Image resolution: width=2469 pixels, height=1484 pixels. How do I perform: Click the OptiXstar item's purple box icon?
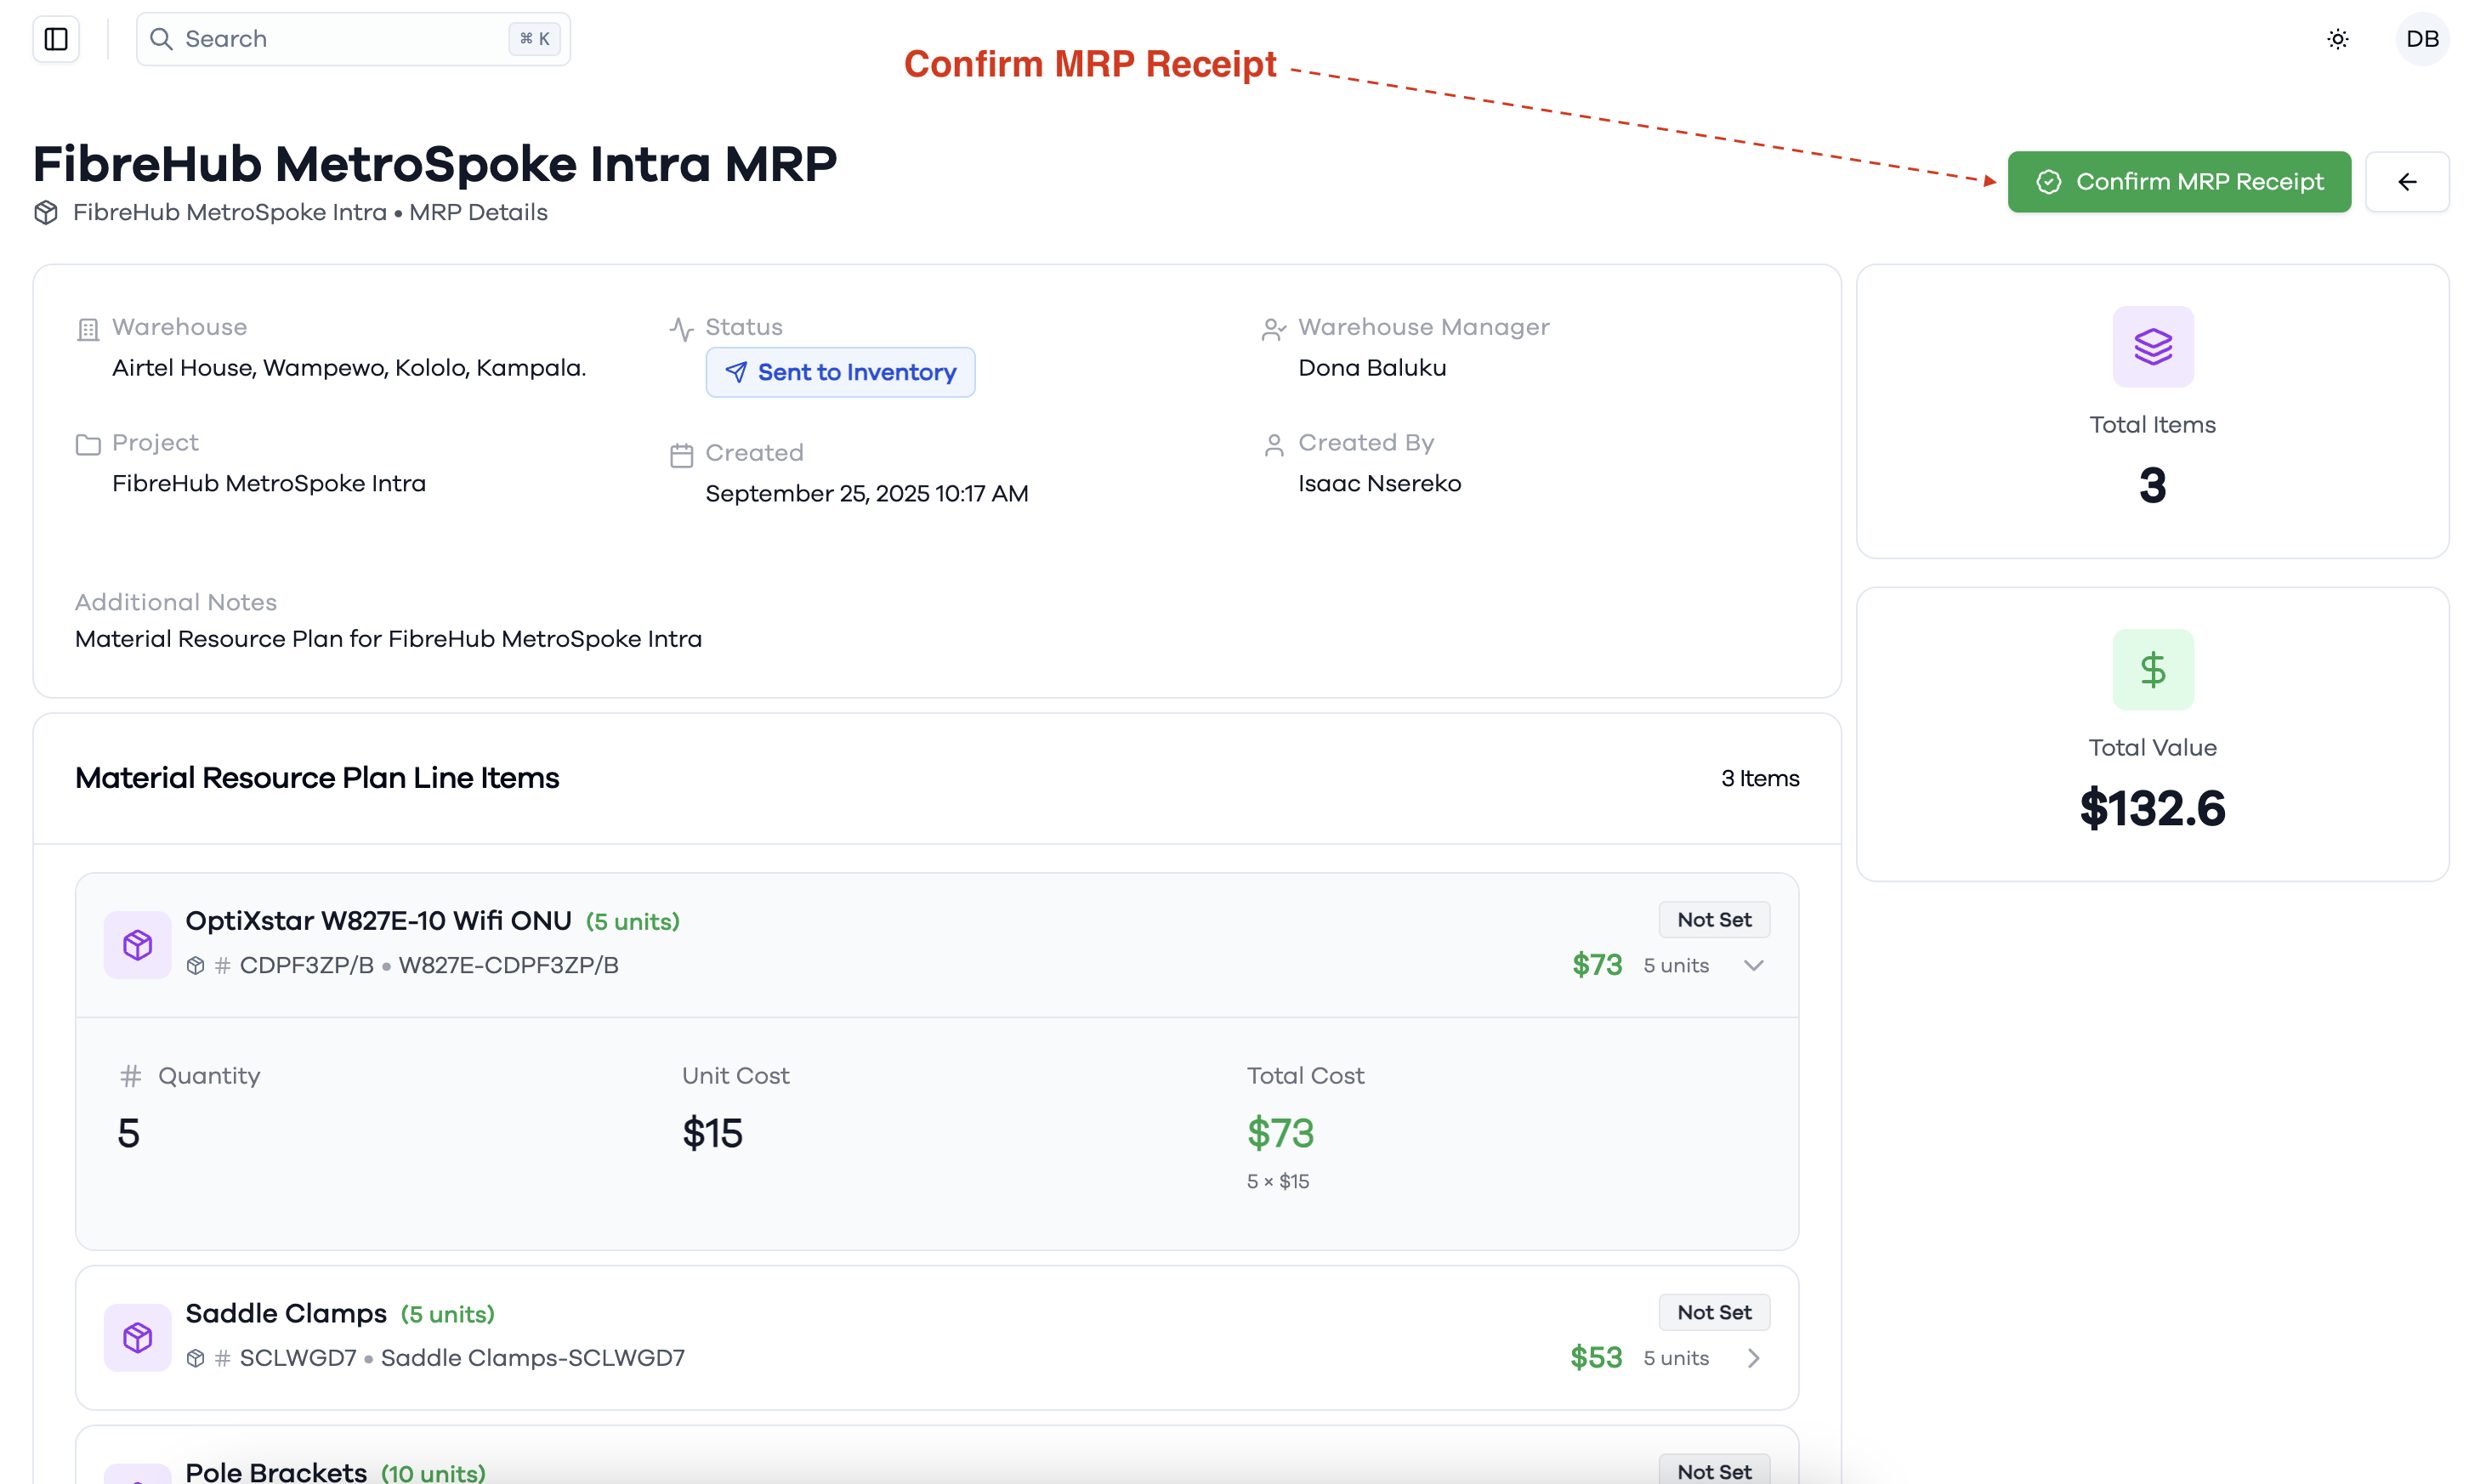coord(138,945)
